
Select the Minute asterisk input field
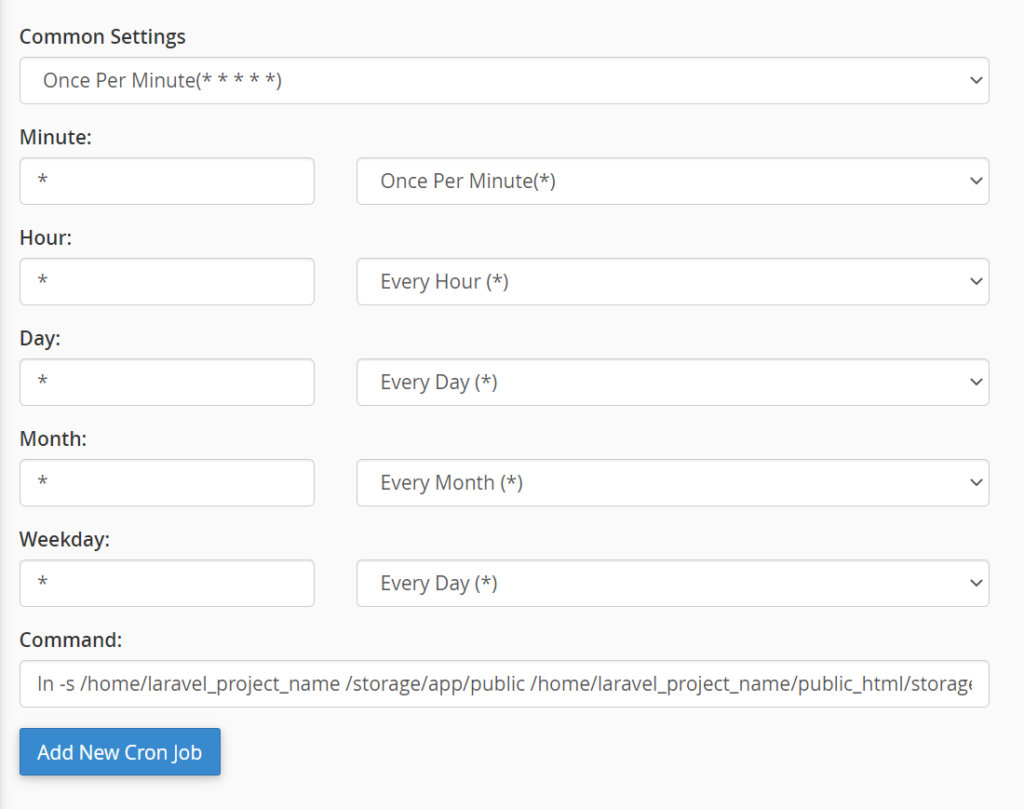pos(166,181)
